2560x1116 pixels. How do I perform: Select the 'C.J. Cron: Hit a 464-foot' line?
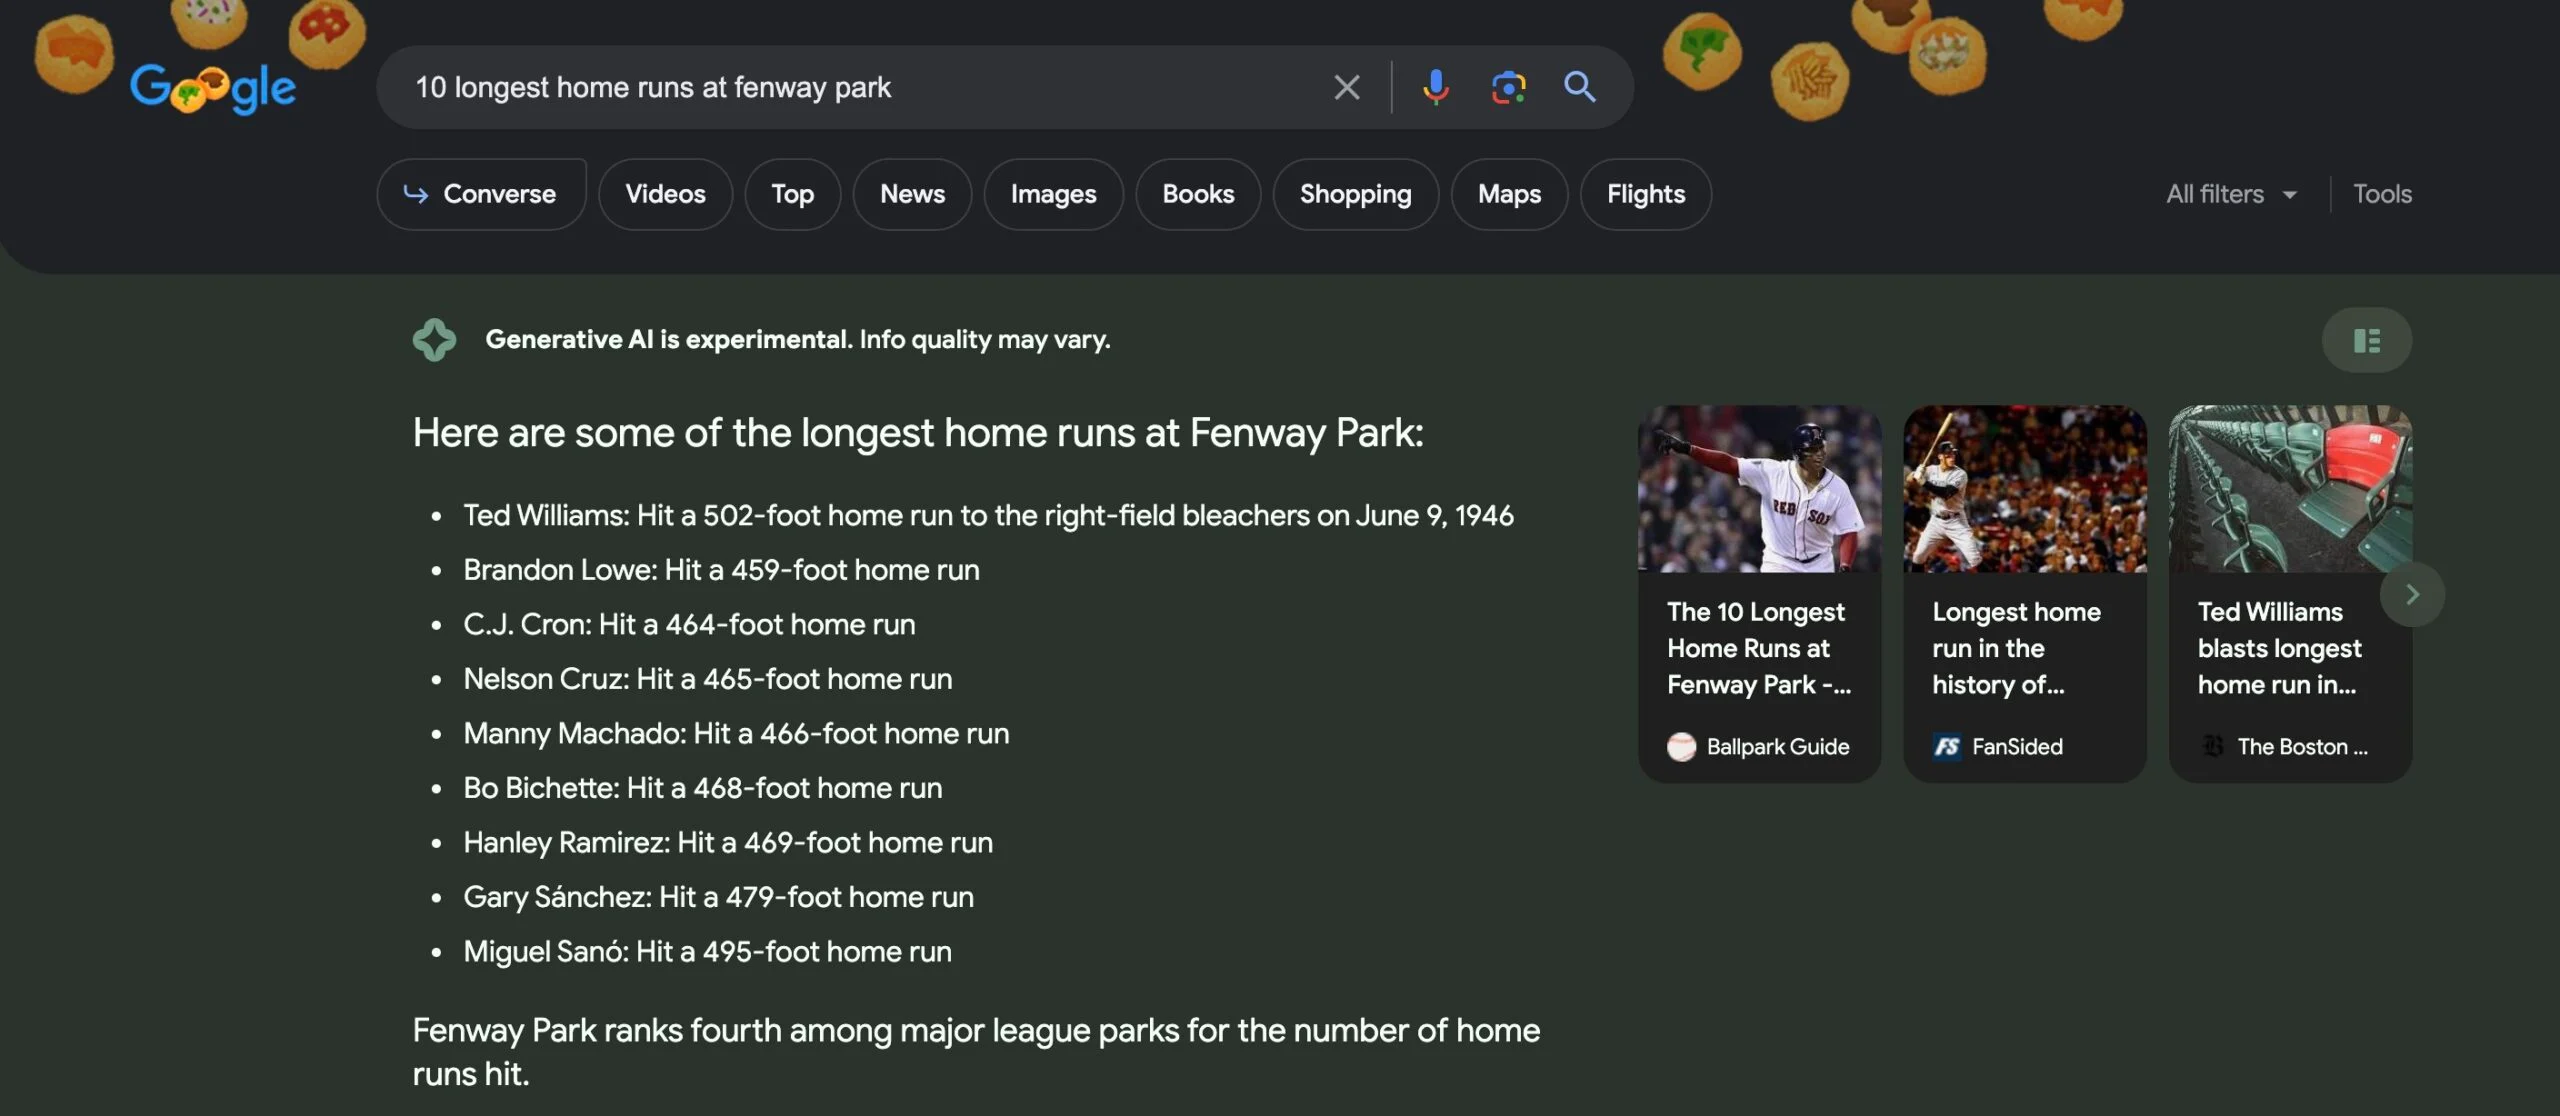tap(689, 625)
